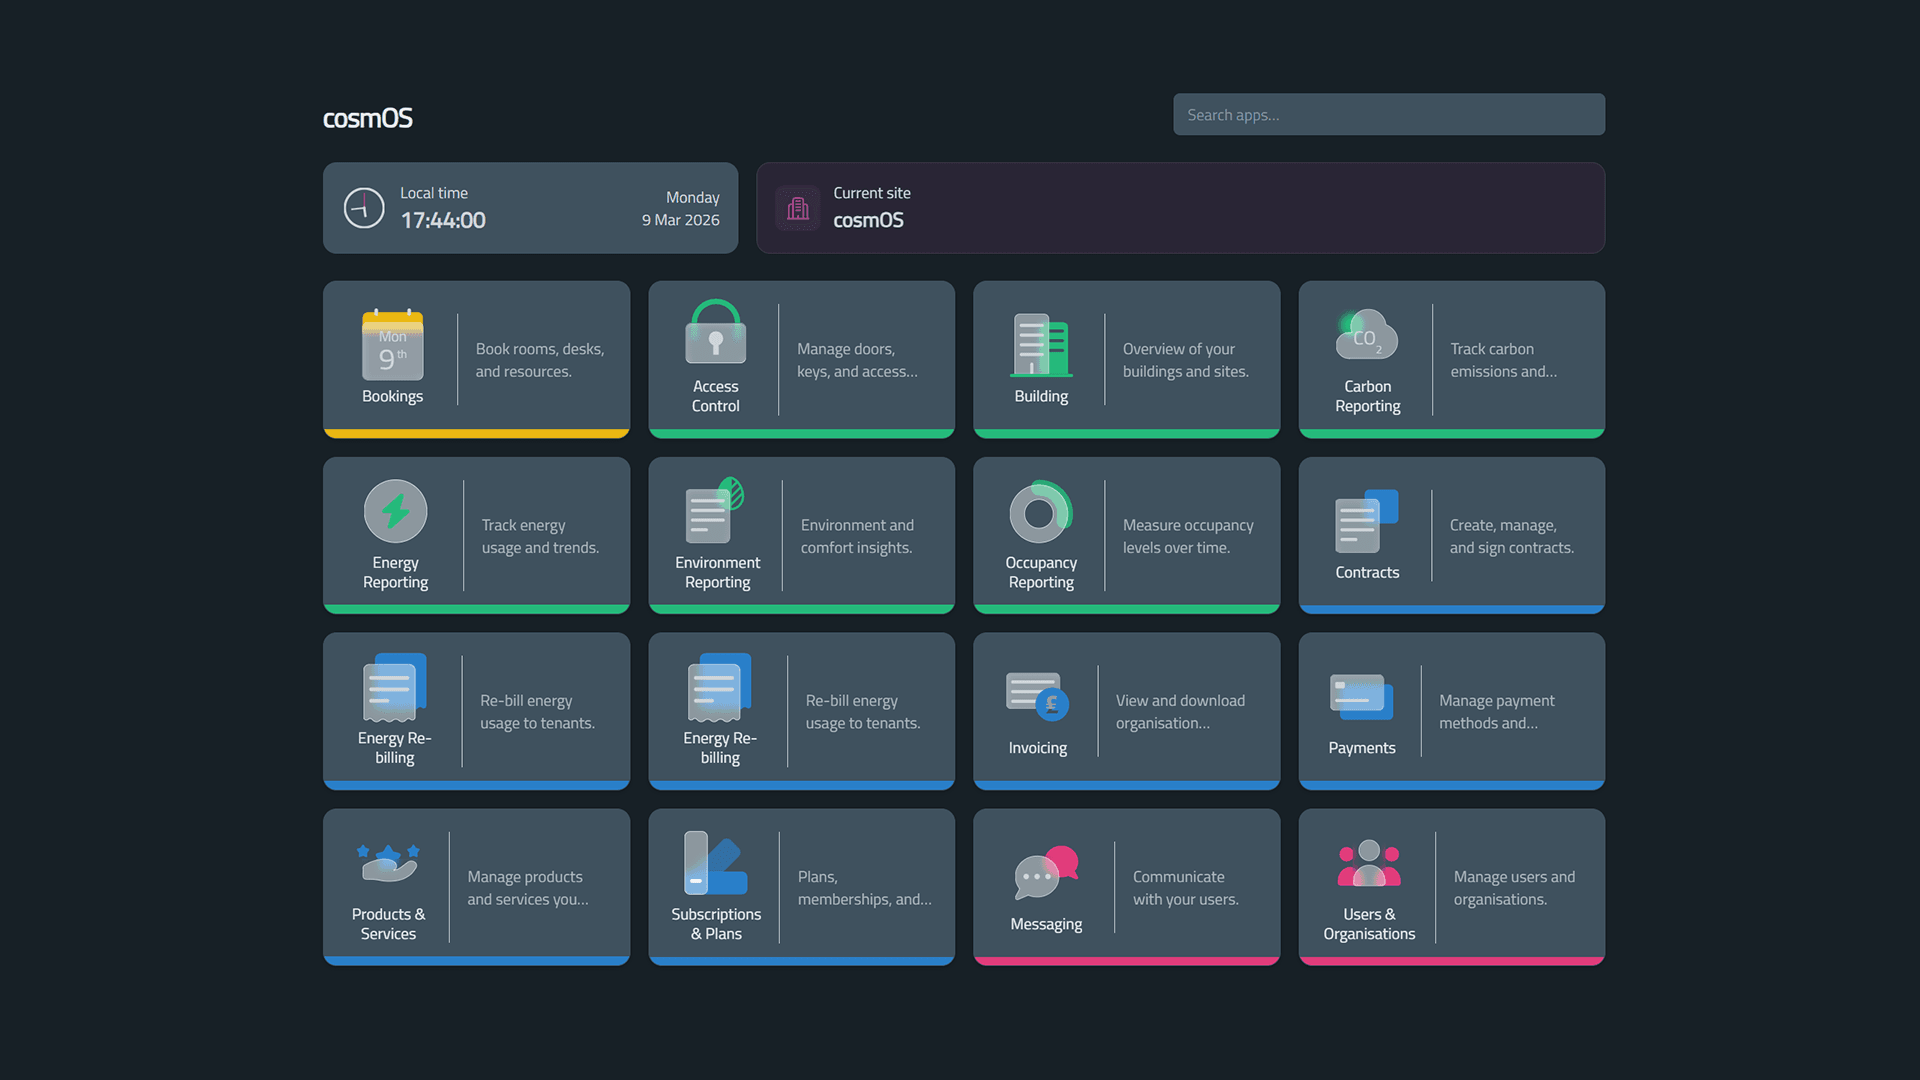Click the Carbon Reporting CO2 cloud icon
Image resolution: width=1920 pixels, height=1080 pixels.
[1367, 334]
